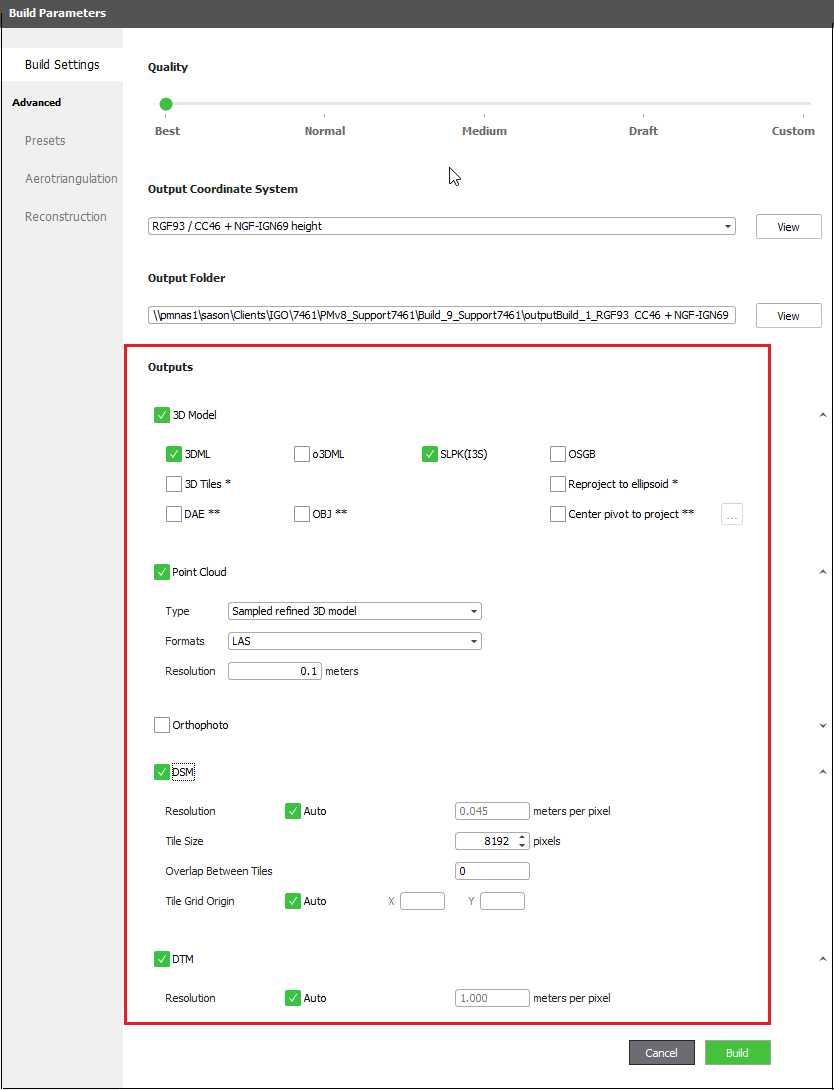
Task: Click the Output Folder path field
Action: 441,315
